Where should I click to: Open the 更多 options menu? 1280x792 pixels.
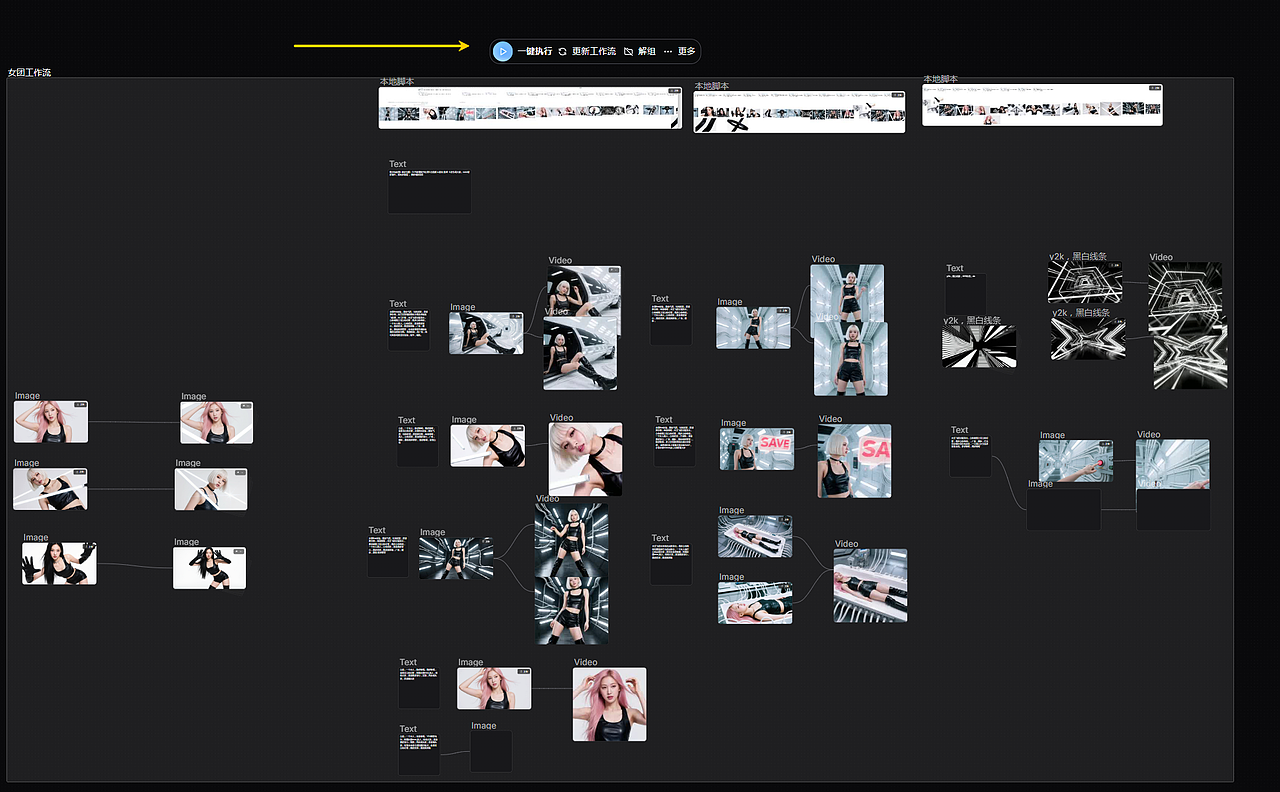(x=680, y=51)
